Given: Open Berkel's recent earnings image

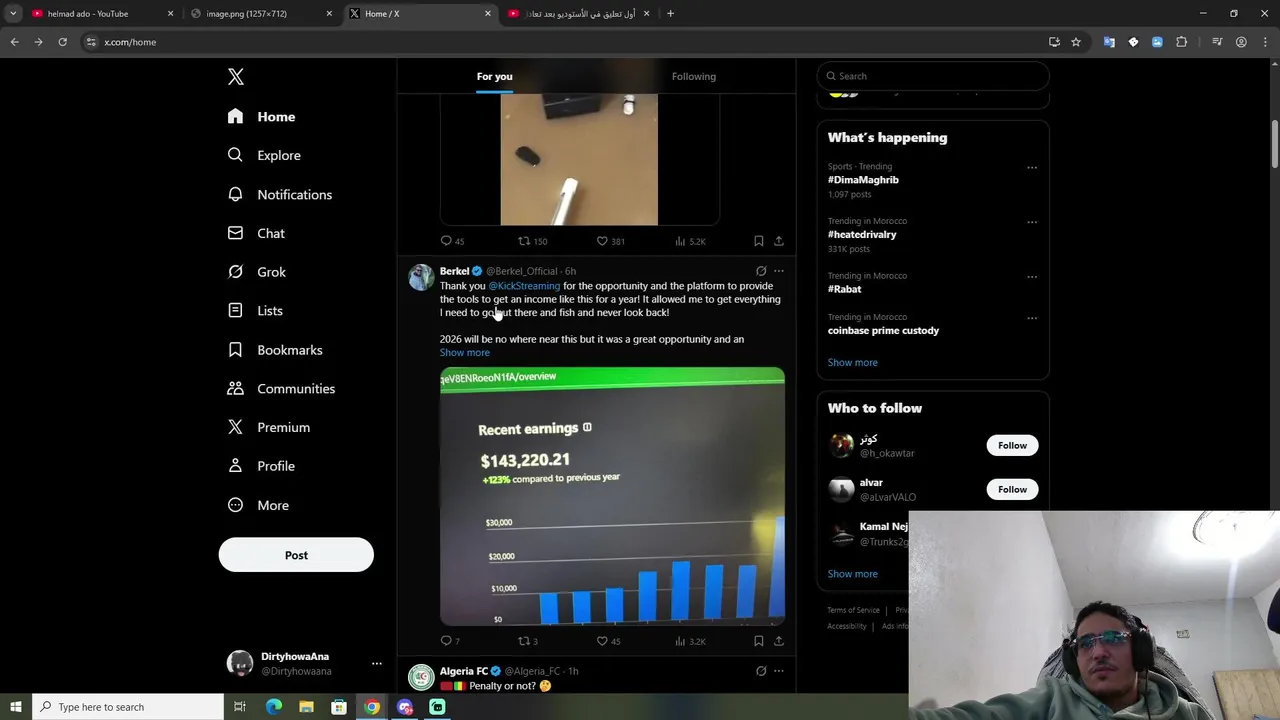Looking at the screenshot, I should pos(612,496).
